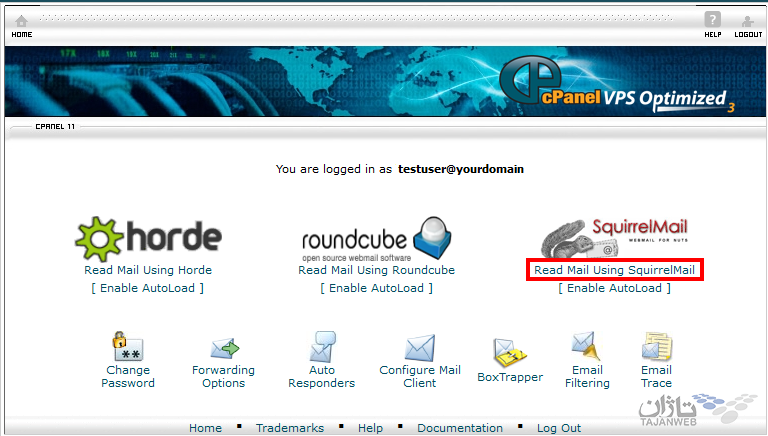Enable AutoLoad for SquirrelMail
Image resolution: width=768 pixels, height=436 pixels.
[614, 288]
